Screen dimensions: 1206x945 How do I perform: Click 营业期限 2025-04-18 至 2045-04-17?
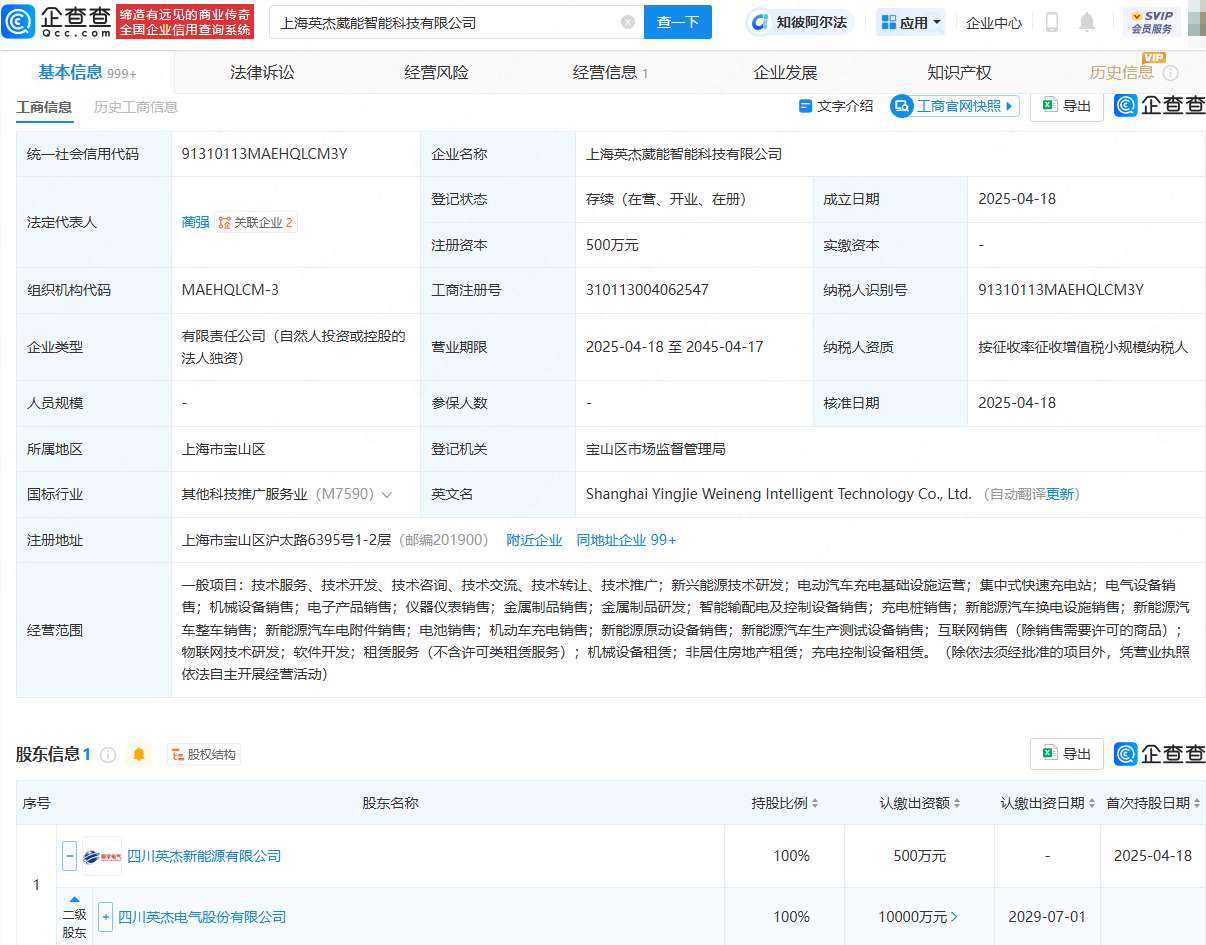[x=675, y=347]
